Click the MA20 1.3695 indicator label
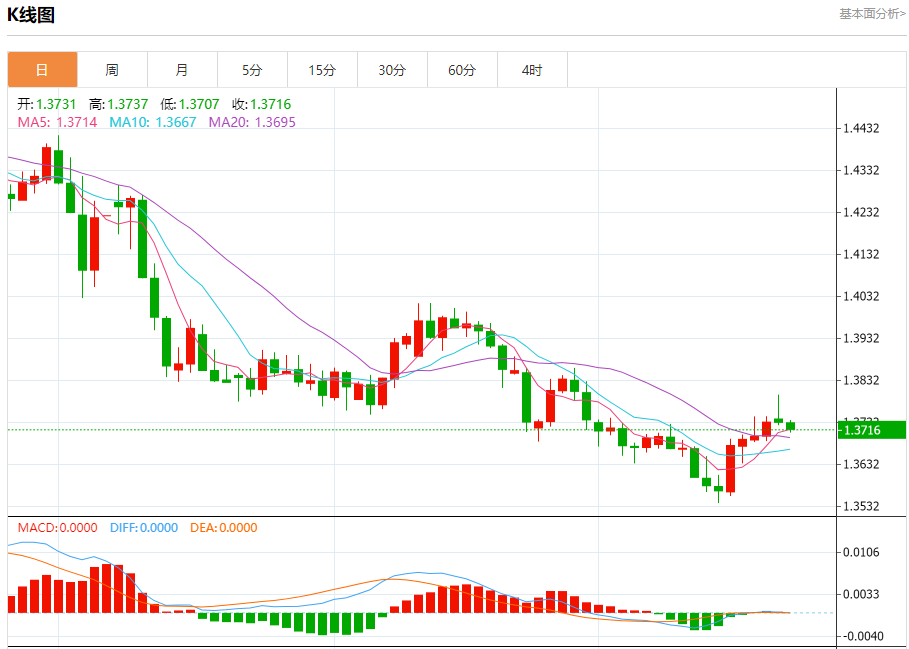909x649 pixels. [252, 122]
